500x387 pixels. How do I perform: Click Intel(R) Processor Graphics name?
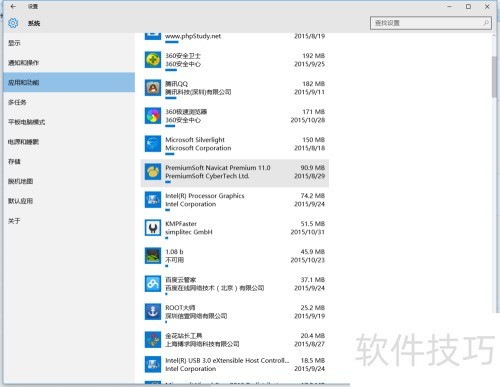(205, 196)
